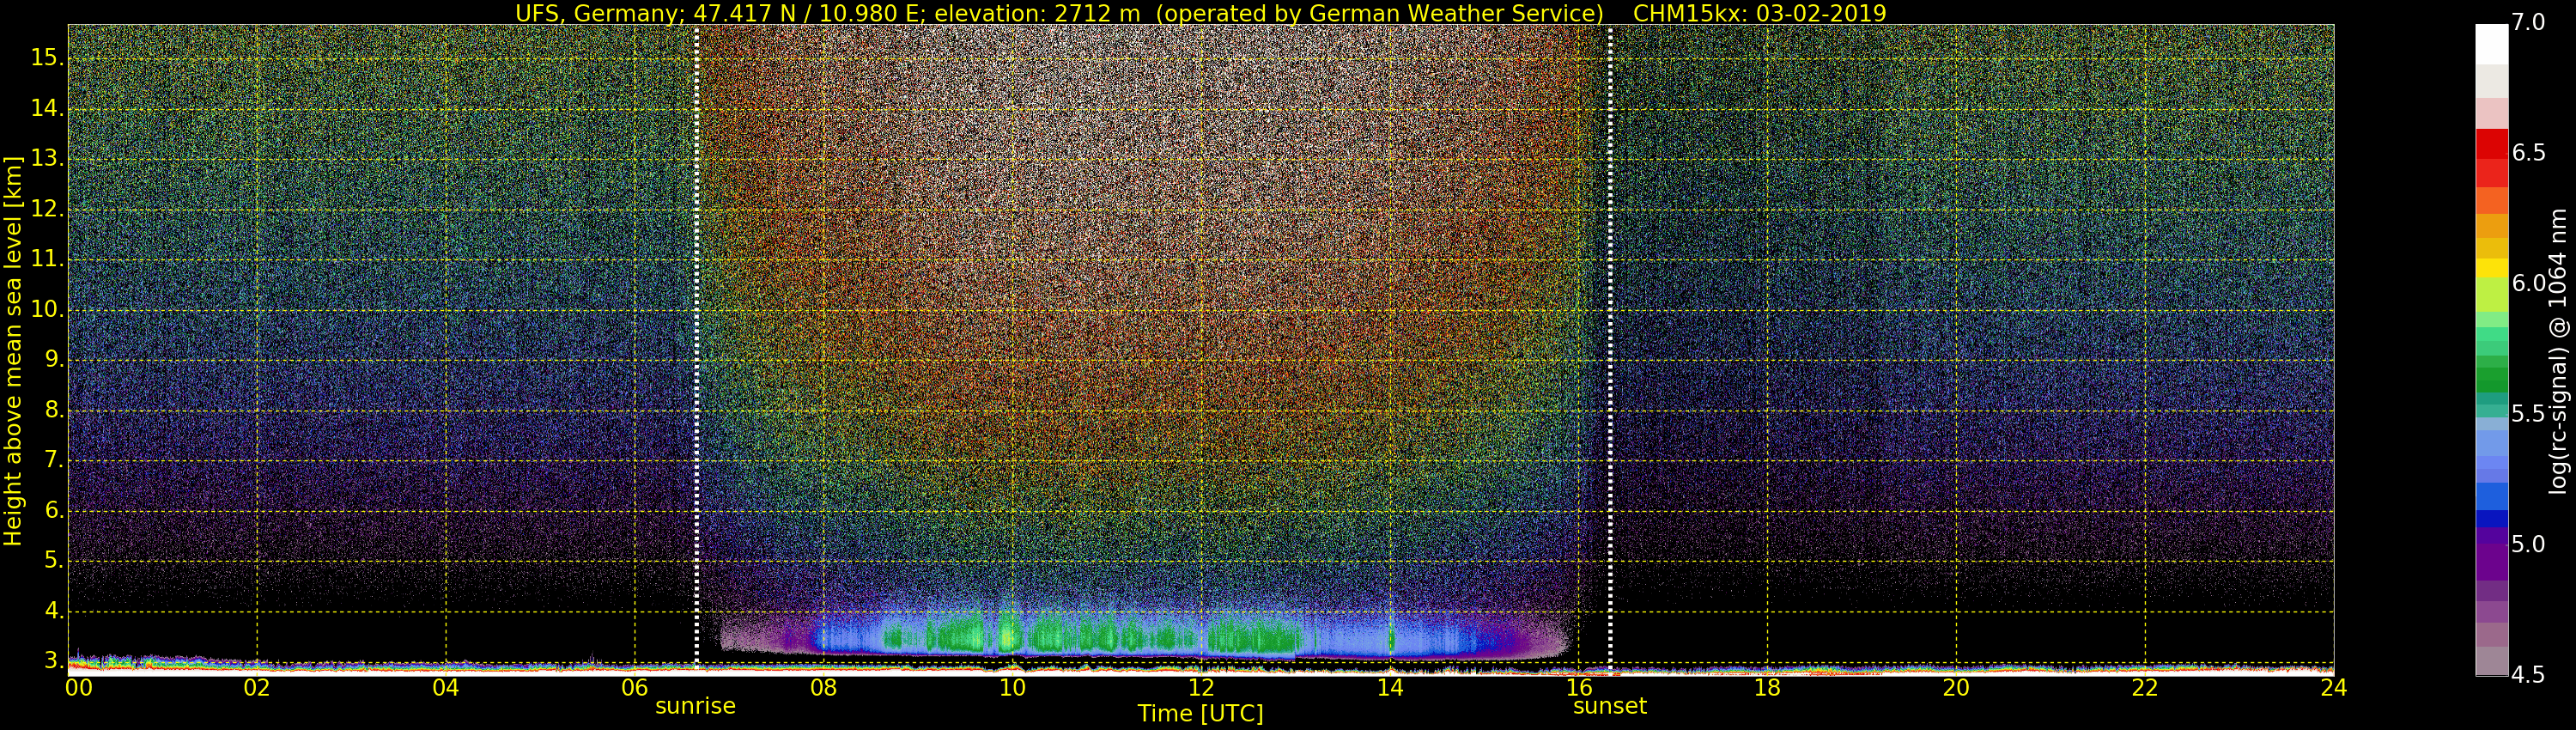Click the x-axis tick label '04'
Viewport: 2576px width, 730px height.
pos(446,688)
